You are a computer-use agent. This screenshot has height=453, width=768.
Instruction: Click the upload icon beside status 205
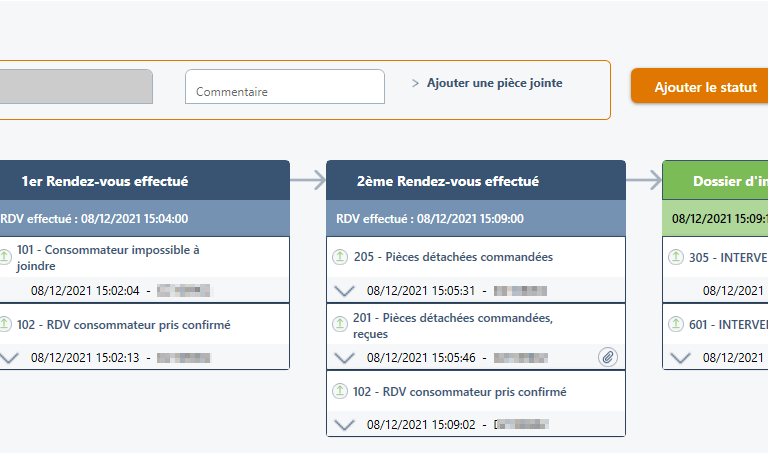tap(340, 257)
